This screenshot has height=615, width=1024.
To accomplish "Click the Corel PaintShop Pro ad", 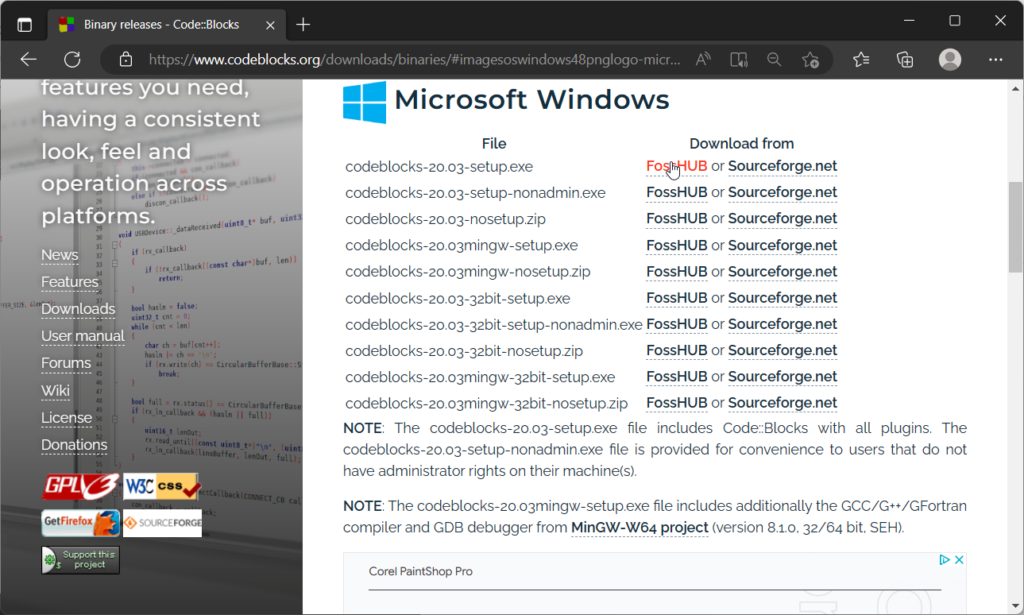I will point(654,583).
